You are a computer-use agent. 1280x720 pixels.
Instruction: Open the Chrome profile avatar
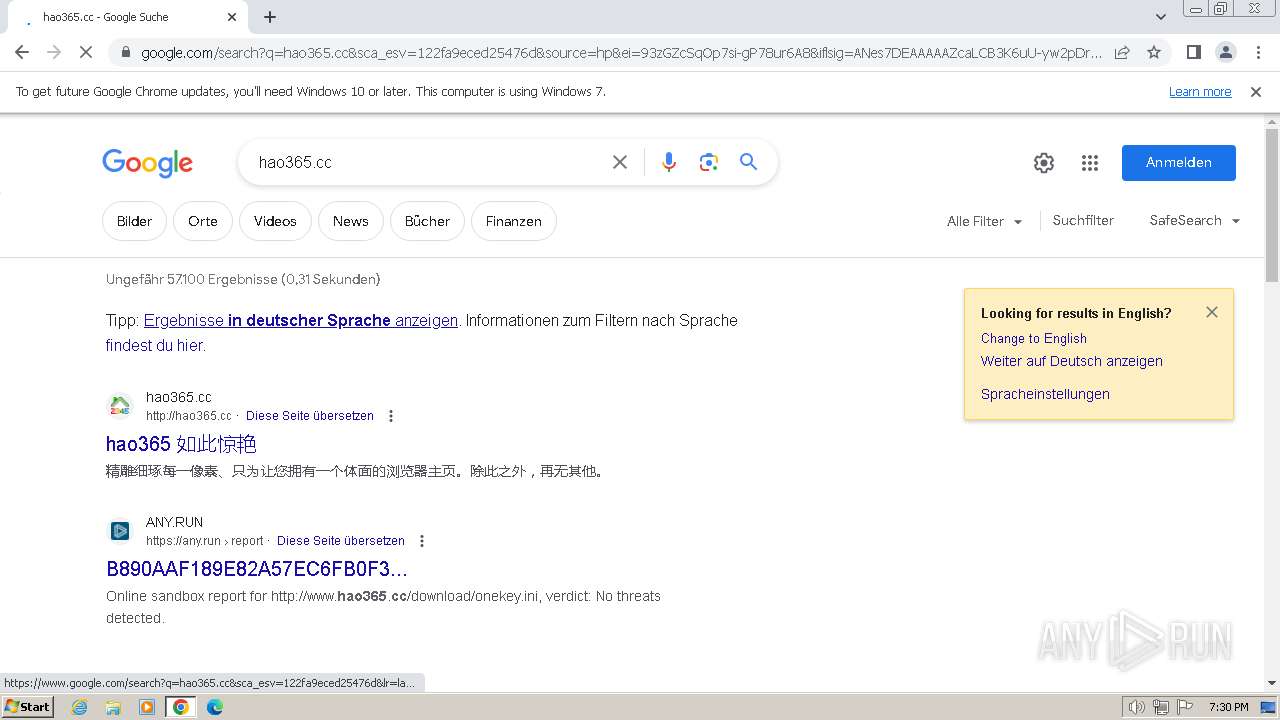tap(1225, 52)
